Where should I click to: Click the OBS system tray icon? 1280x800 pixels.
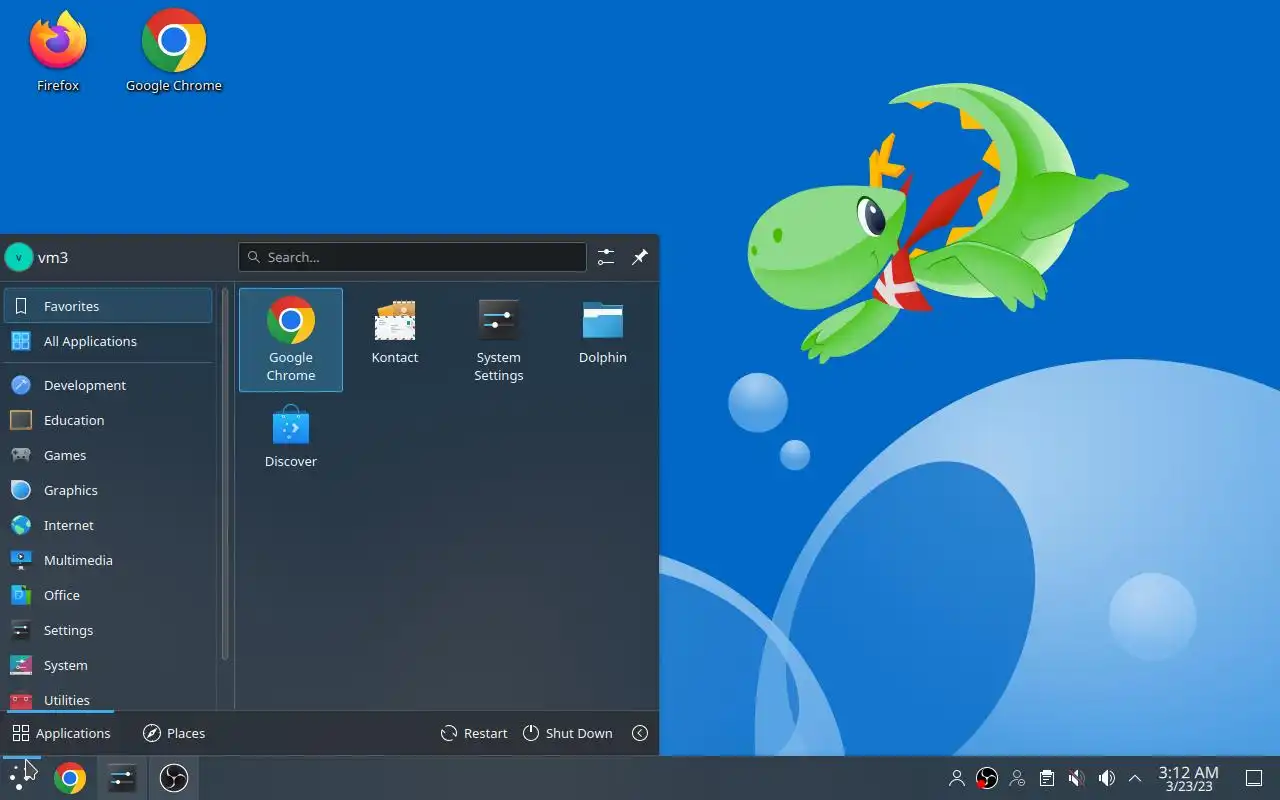987,778
